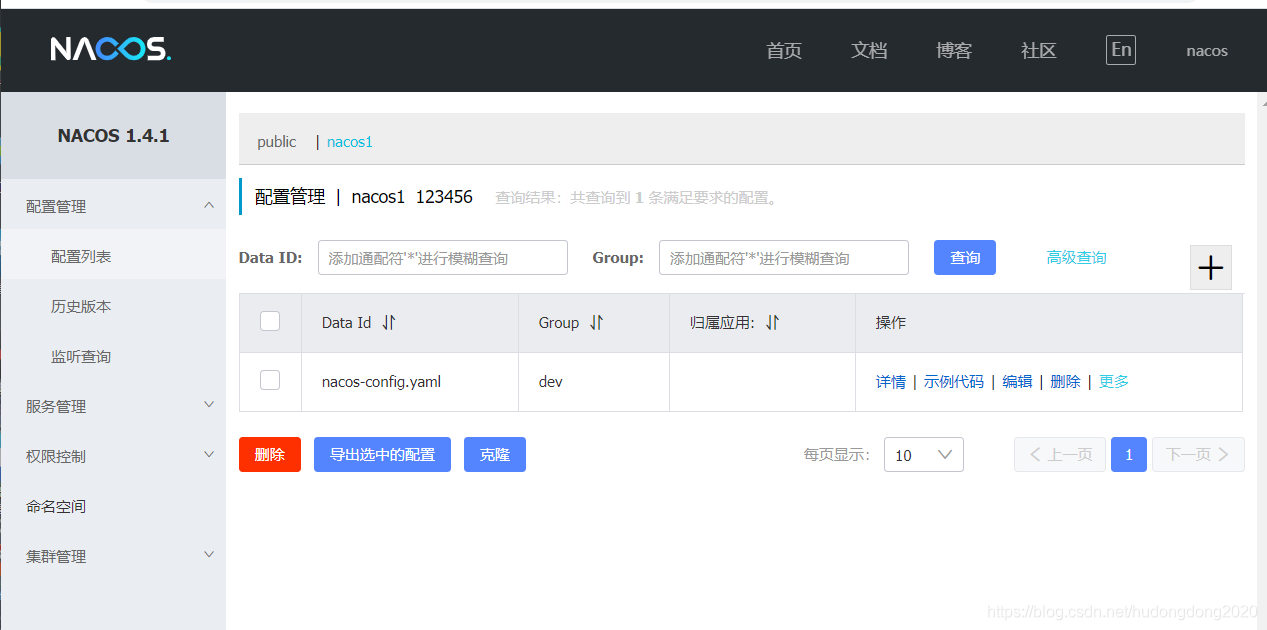Image resolution: width=1267 pixels, height=630 pixels.
Task: Click the NACOS logo in header
Action: coord(111,49)
